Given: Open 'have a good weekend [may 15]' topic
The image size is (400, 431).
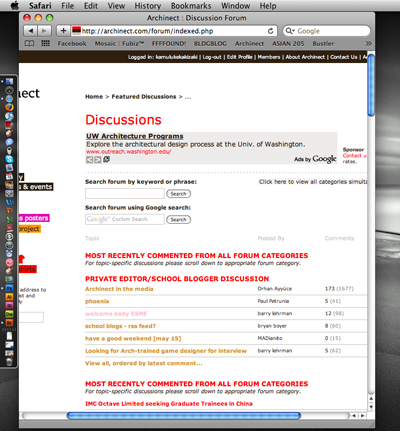Looking at the screenshot, I should pos(133,339).
